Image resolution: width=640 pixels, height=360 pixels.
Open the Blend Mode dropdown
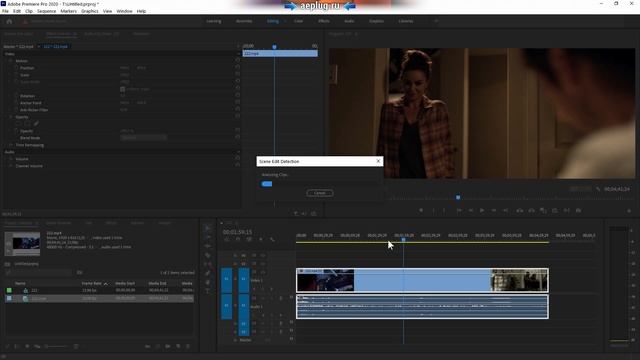(143, 138)
